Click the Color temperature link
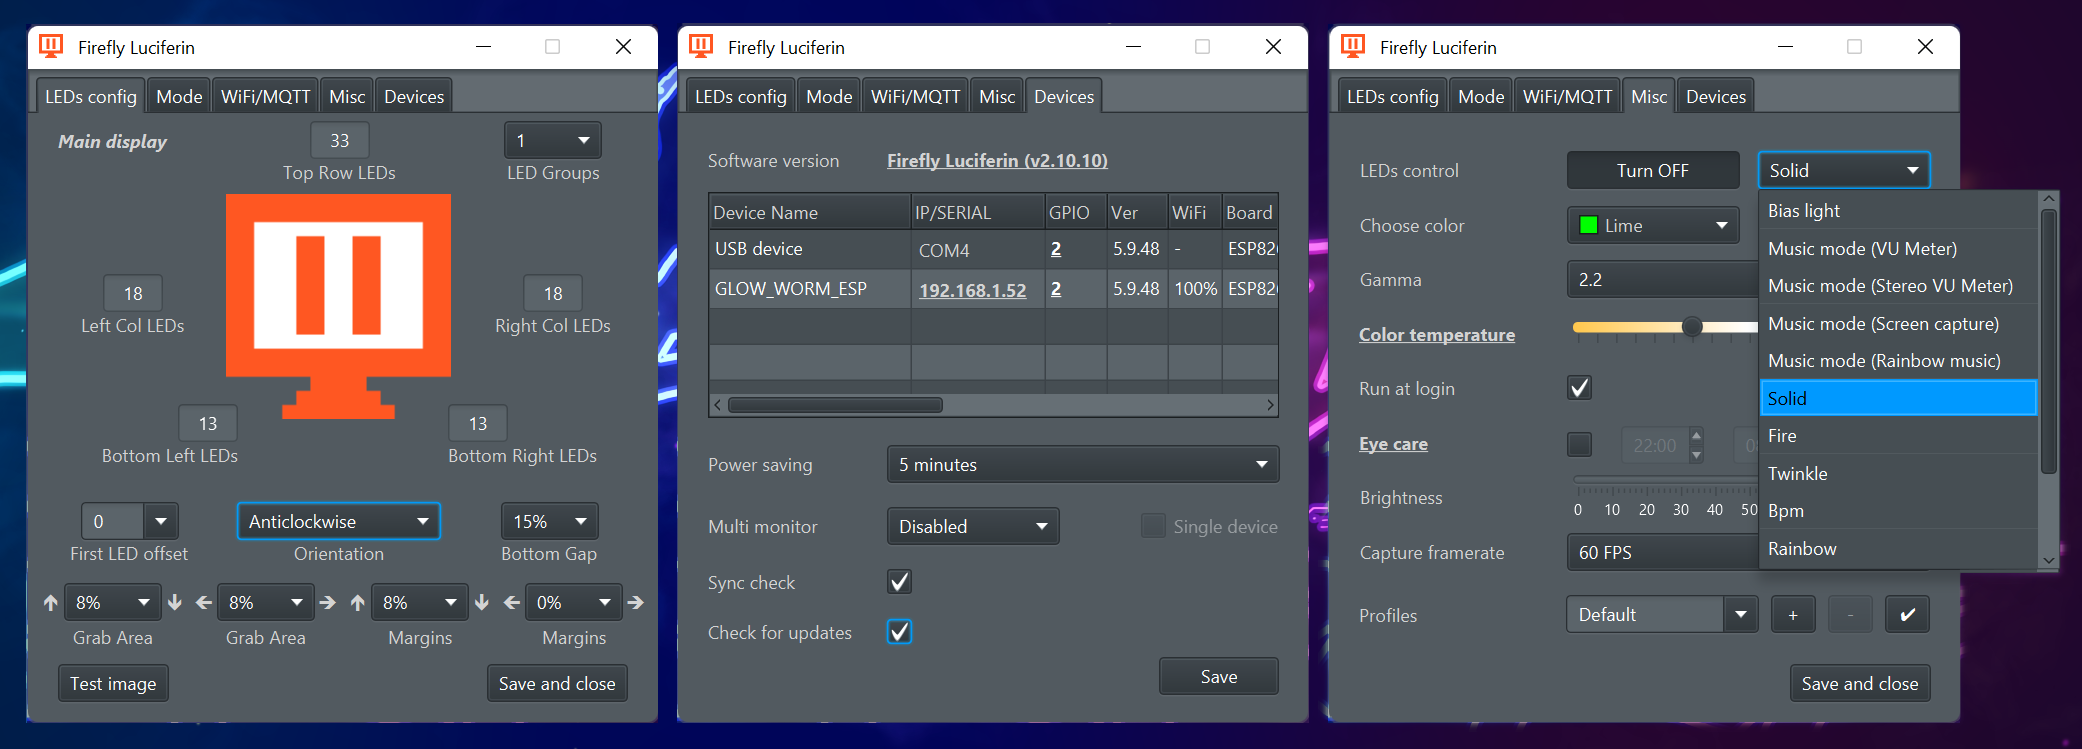Viewport: 2082px width, 749px height. (x=1436, y=334)
